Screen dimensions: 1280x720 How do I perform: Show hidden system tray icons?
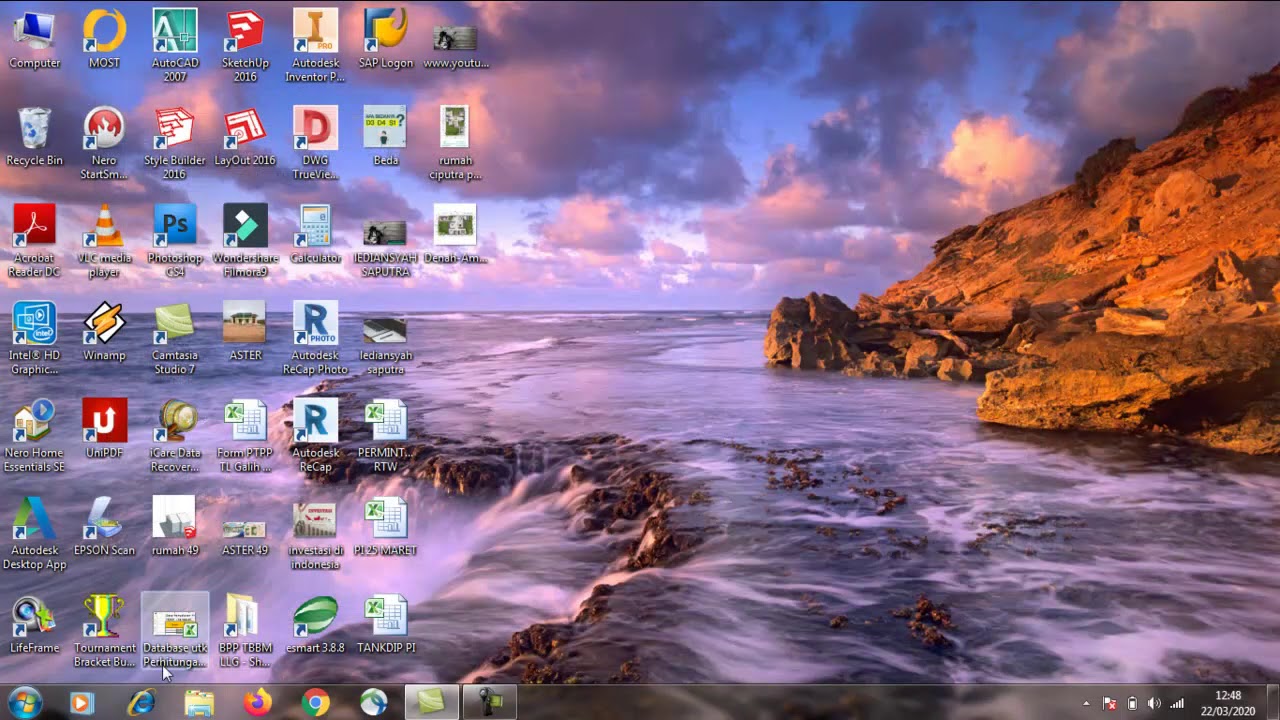click(1086, 703)
